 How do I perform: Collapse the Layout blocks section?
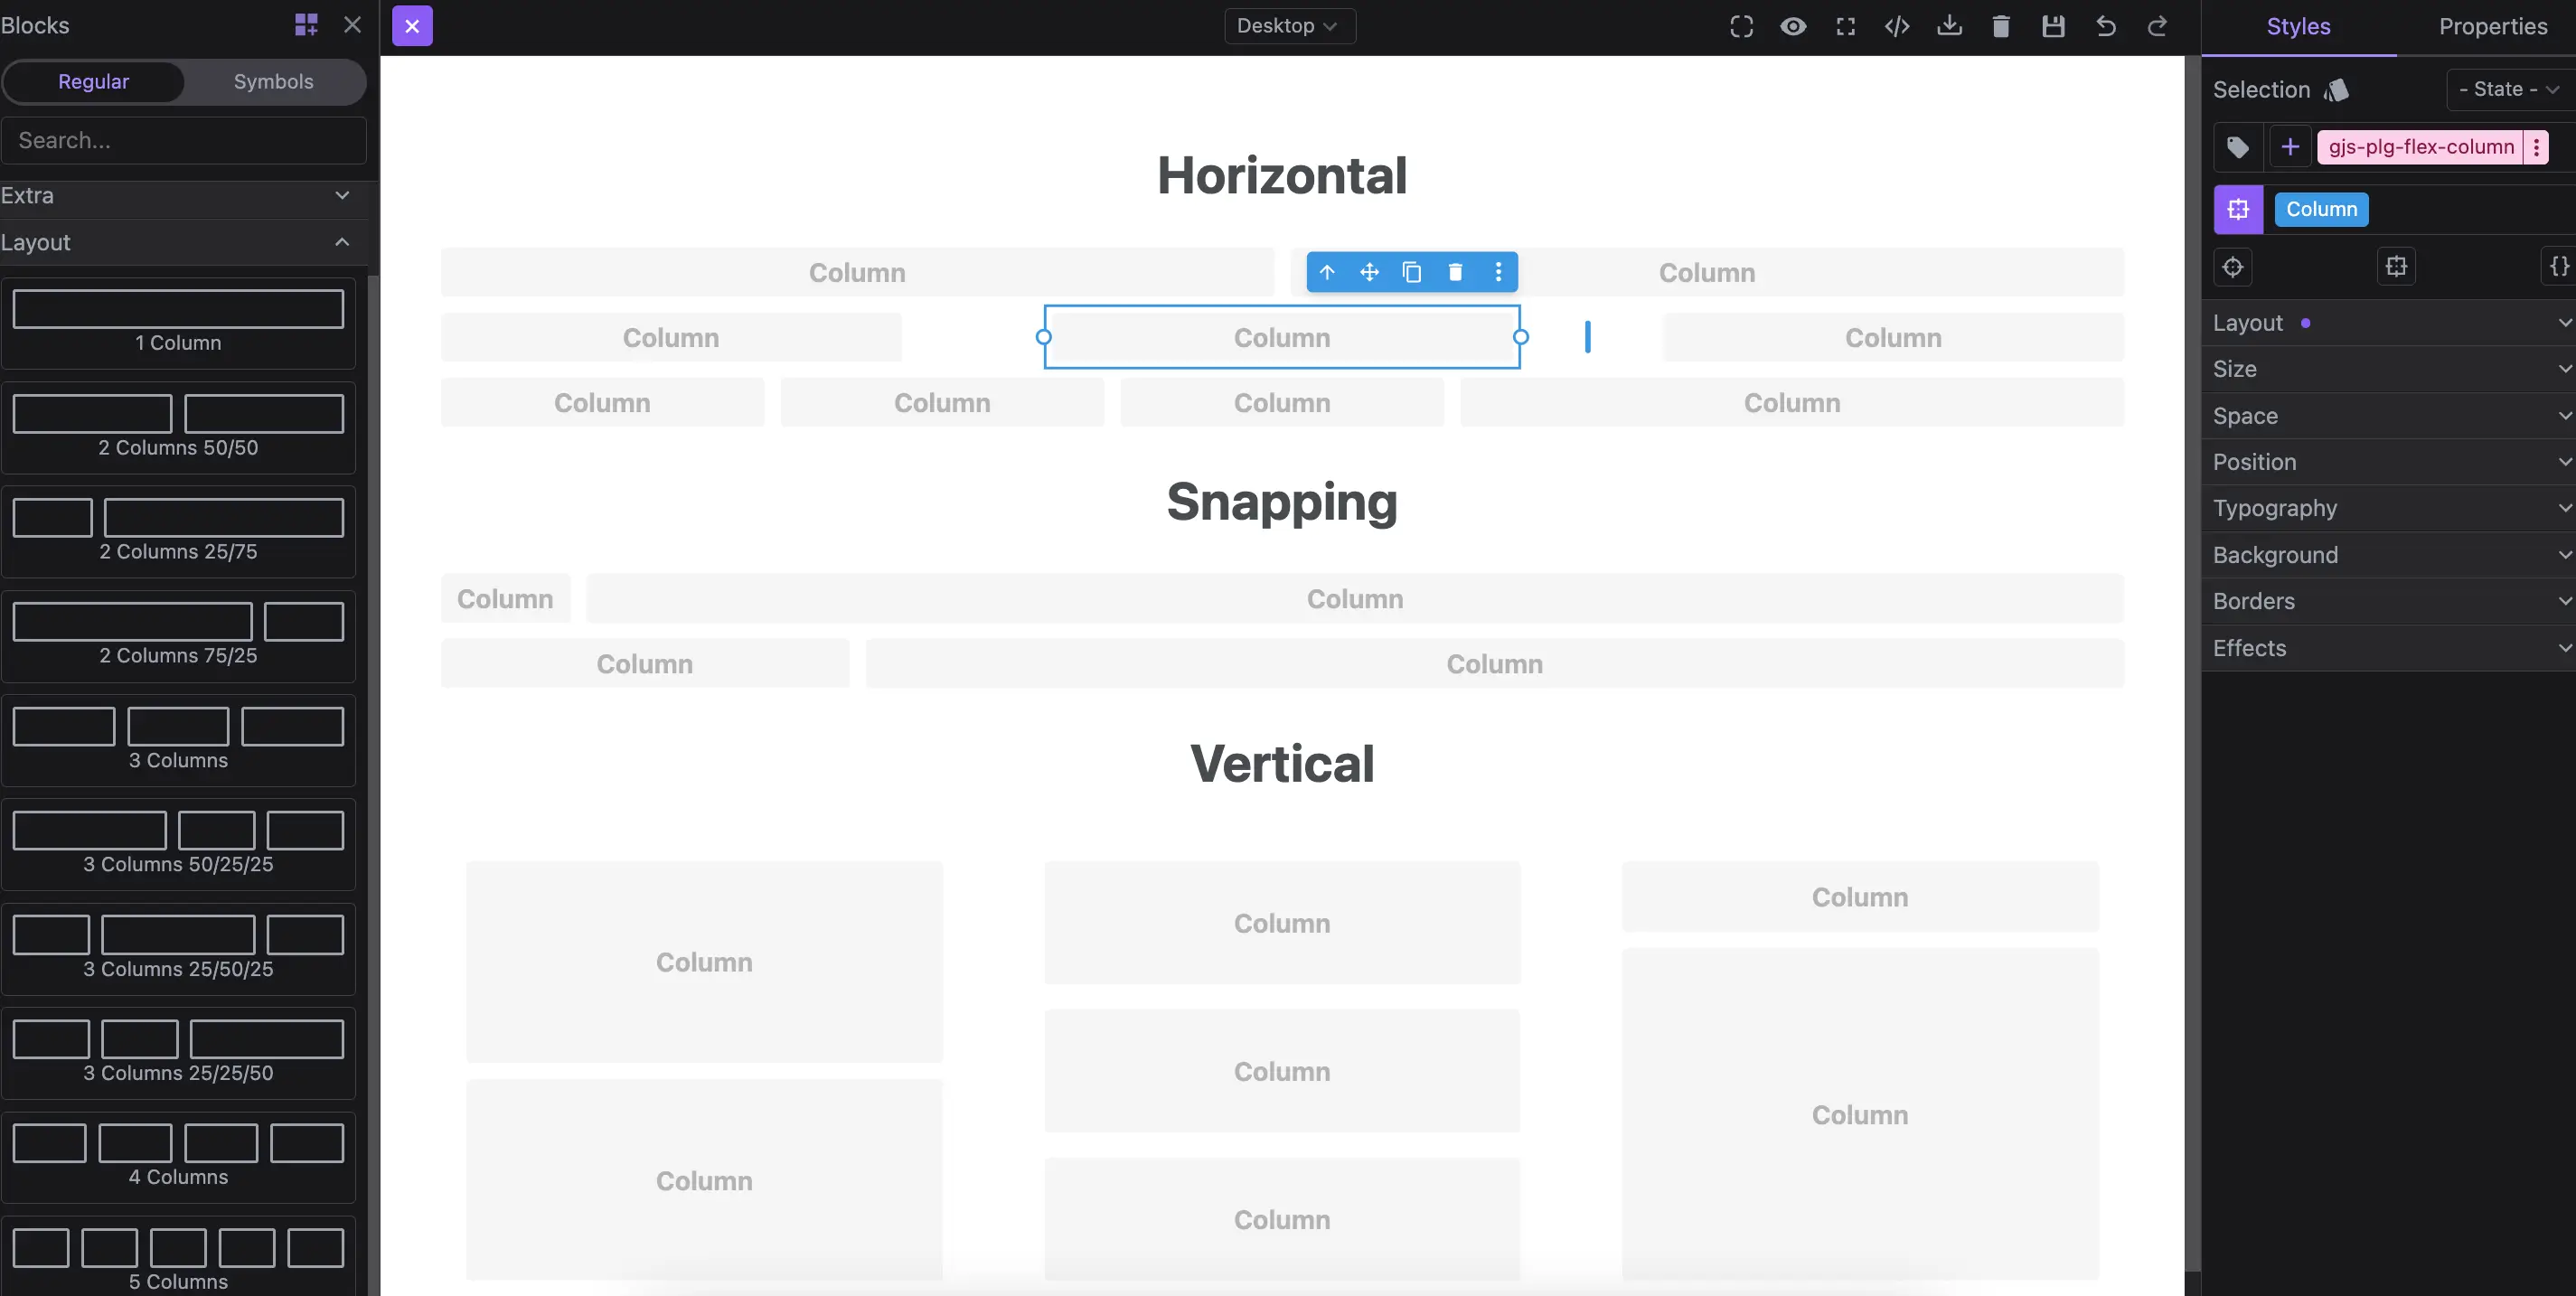click(341, 242)
